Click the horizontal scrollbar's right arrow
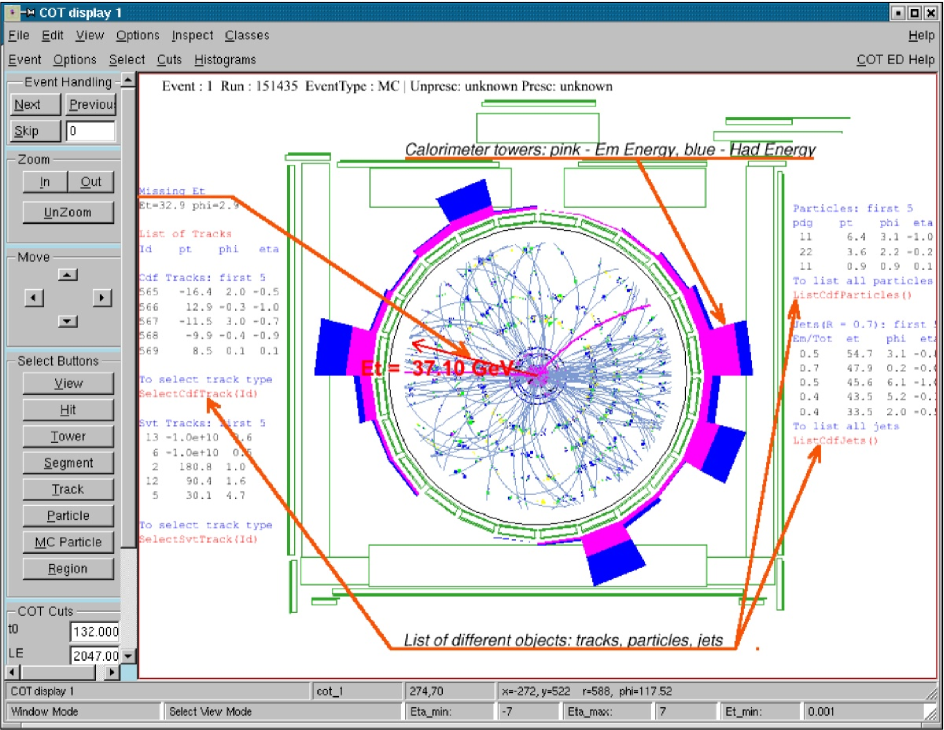 click(x=112, y=671)
